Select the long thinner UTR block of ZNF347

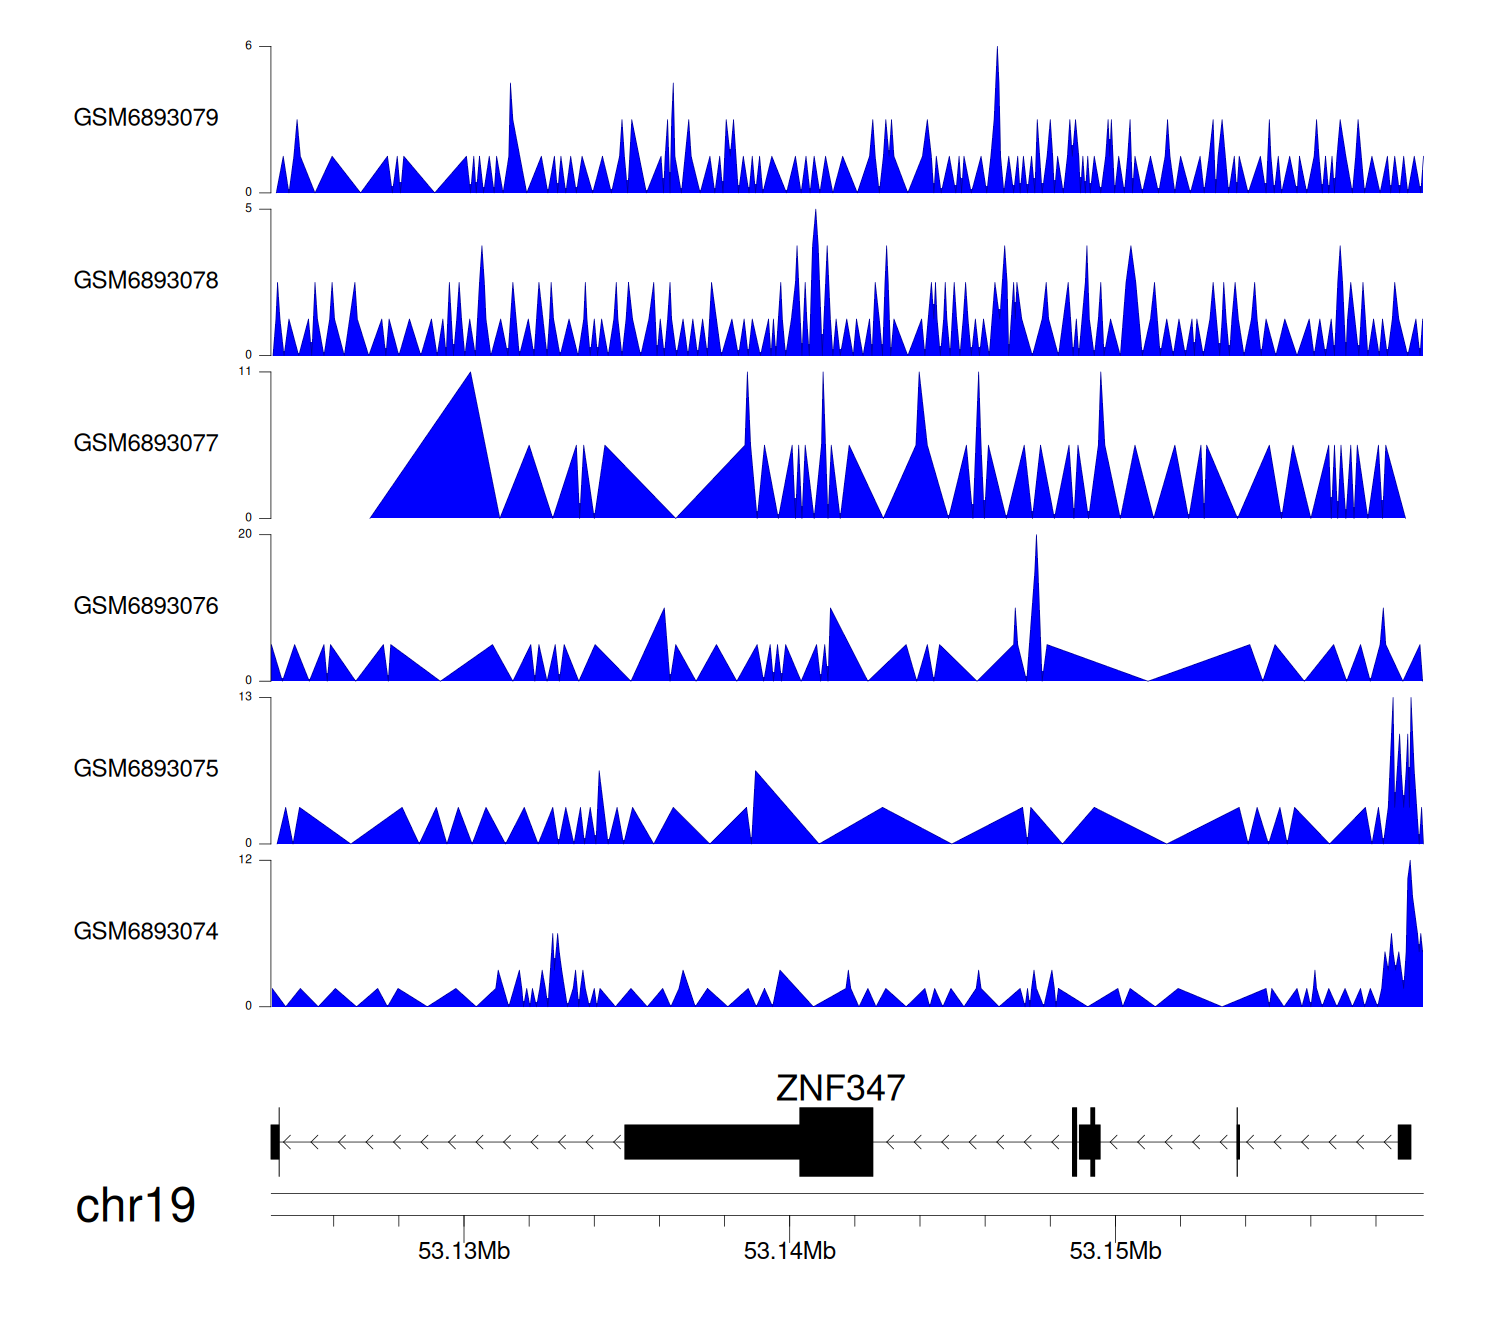coord(712,1142)
